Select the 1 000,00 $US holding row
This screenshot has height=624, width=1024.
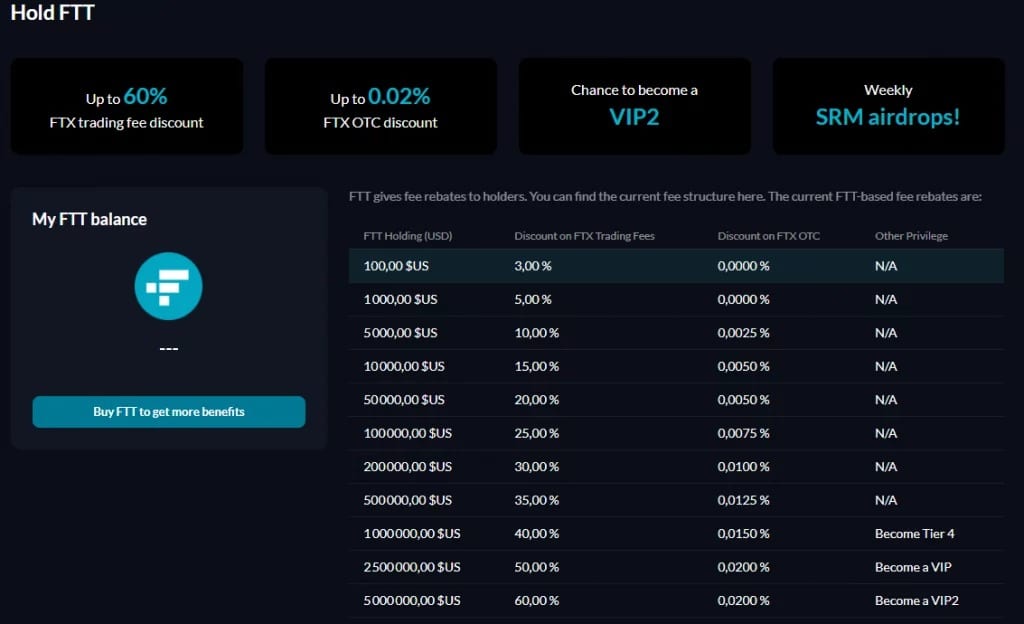tap(676, 300)
